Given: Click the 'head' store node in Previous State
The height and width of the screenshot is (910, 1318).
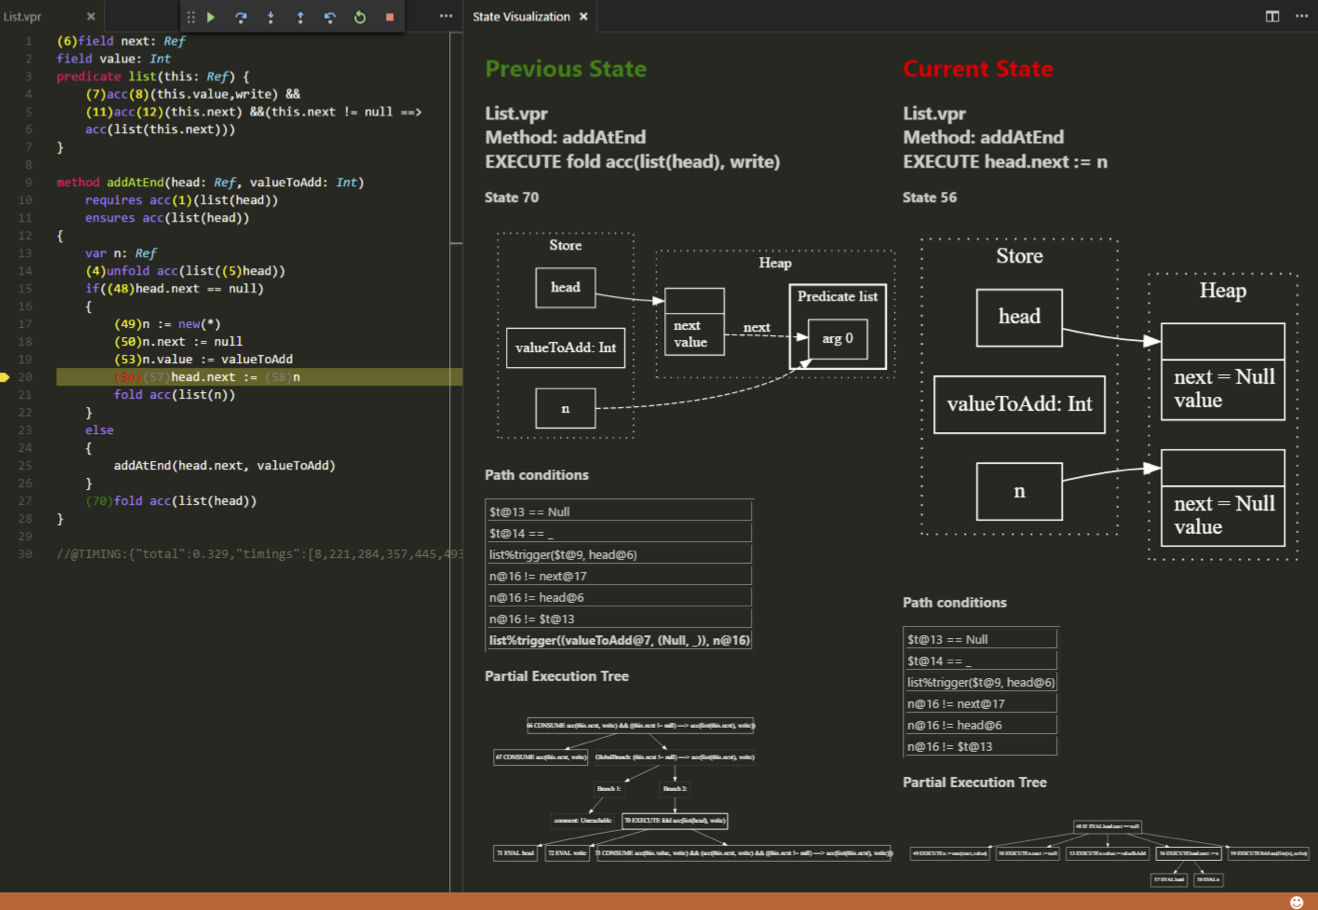Looking at the screenshot, I should click(x=565, y=287).
